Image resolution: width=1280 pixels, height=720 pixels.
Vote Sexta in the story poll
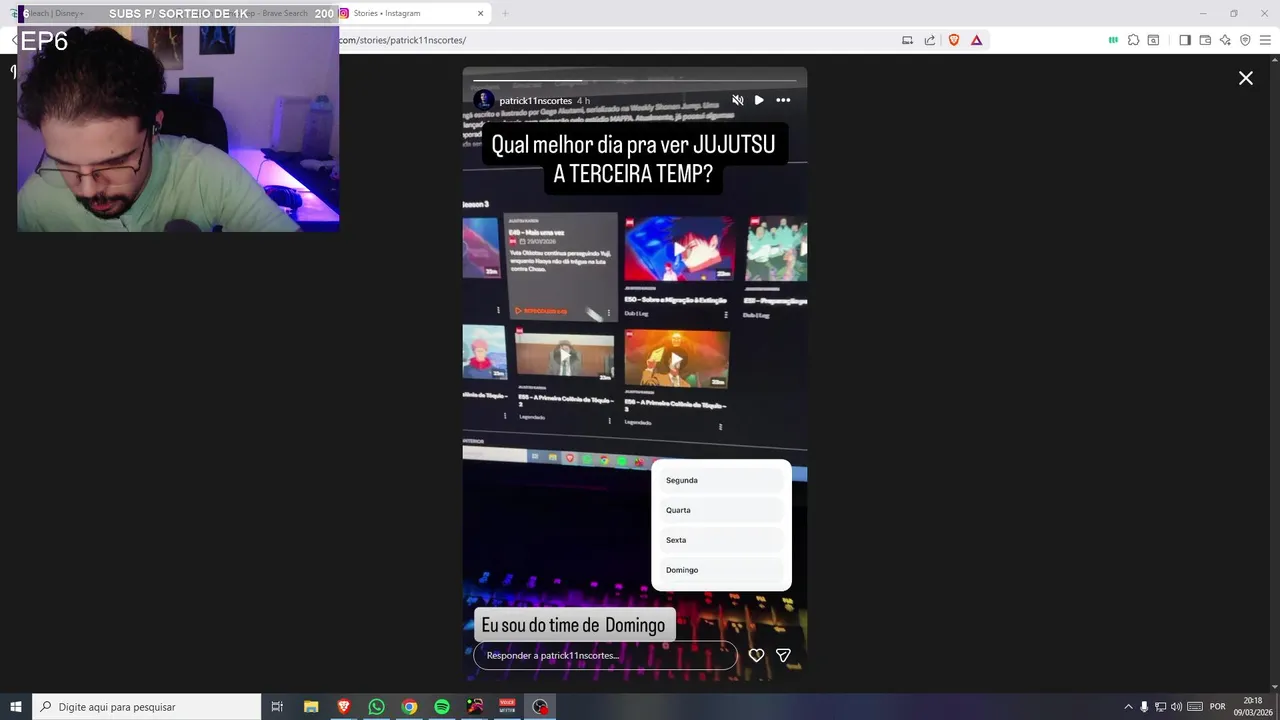[x=721, y=540]
